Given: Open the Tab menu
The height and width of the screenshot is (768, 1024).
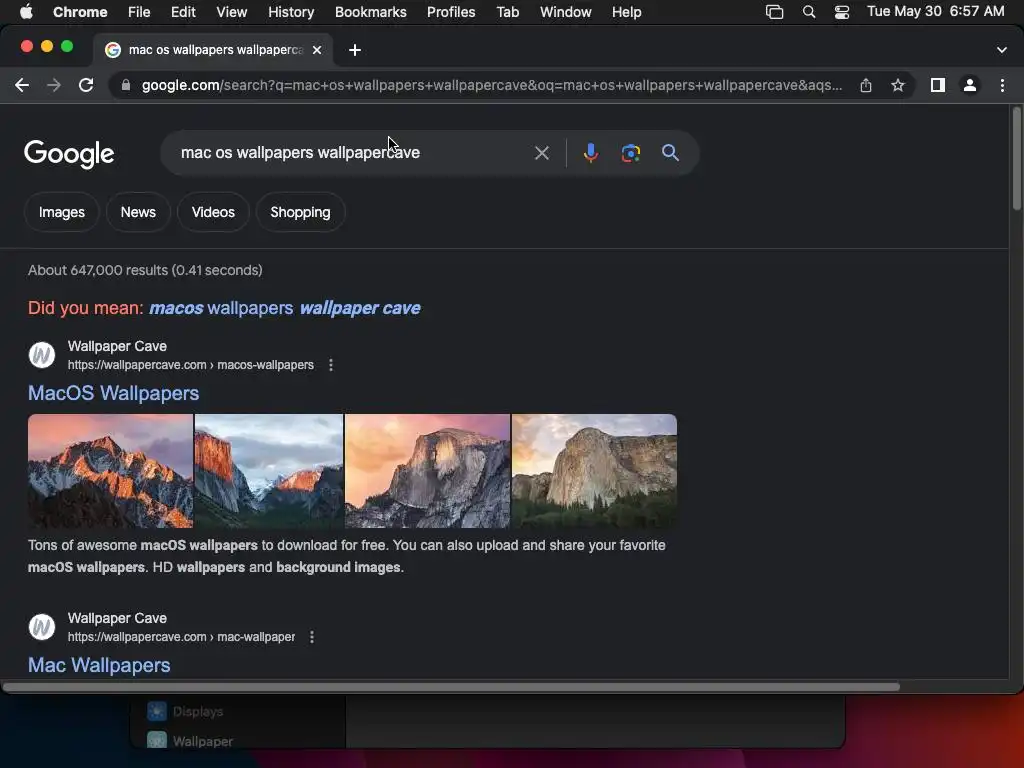Looking at the screenshot, I should click(x=507, y=12).
